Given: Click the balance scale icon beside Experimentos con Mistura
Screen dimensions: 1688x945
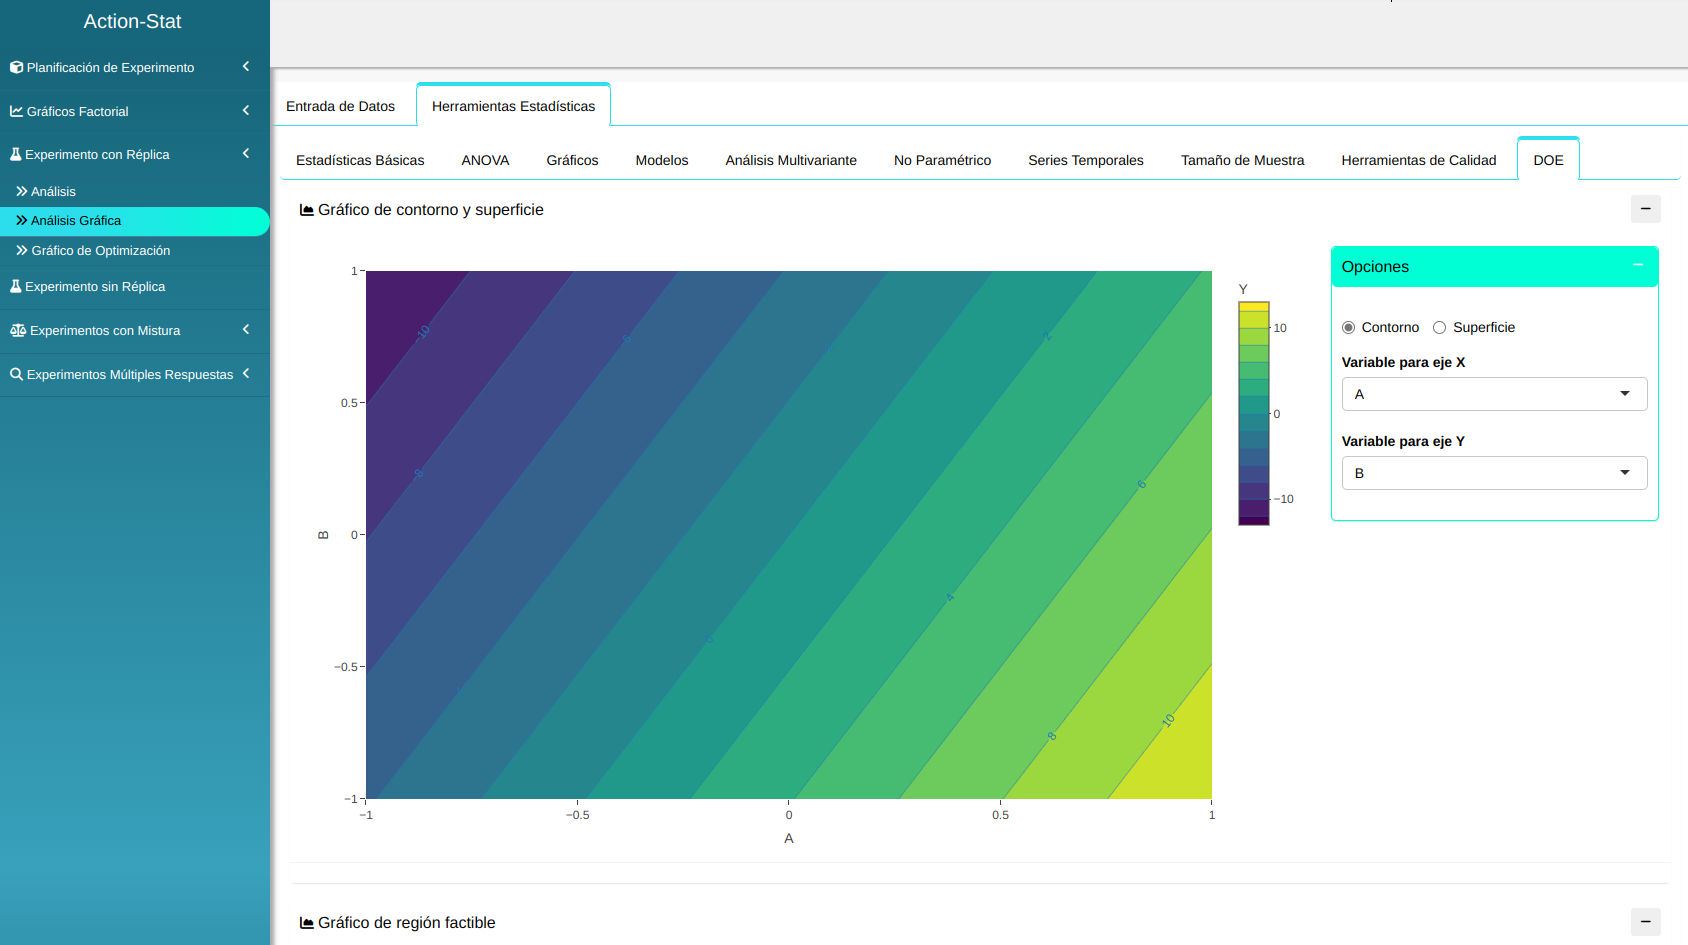Looking at the screenshot, I should point(17,331).
